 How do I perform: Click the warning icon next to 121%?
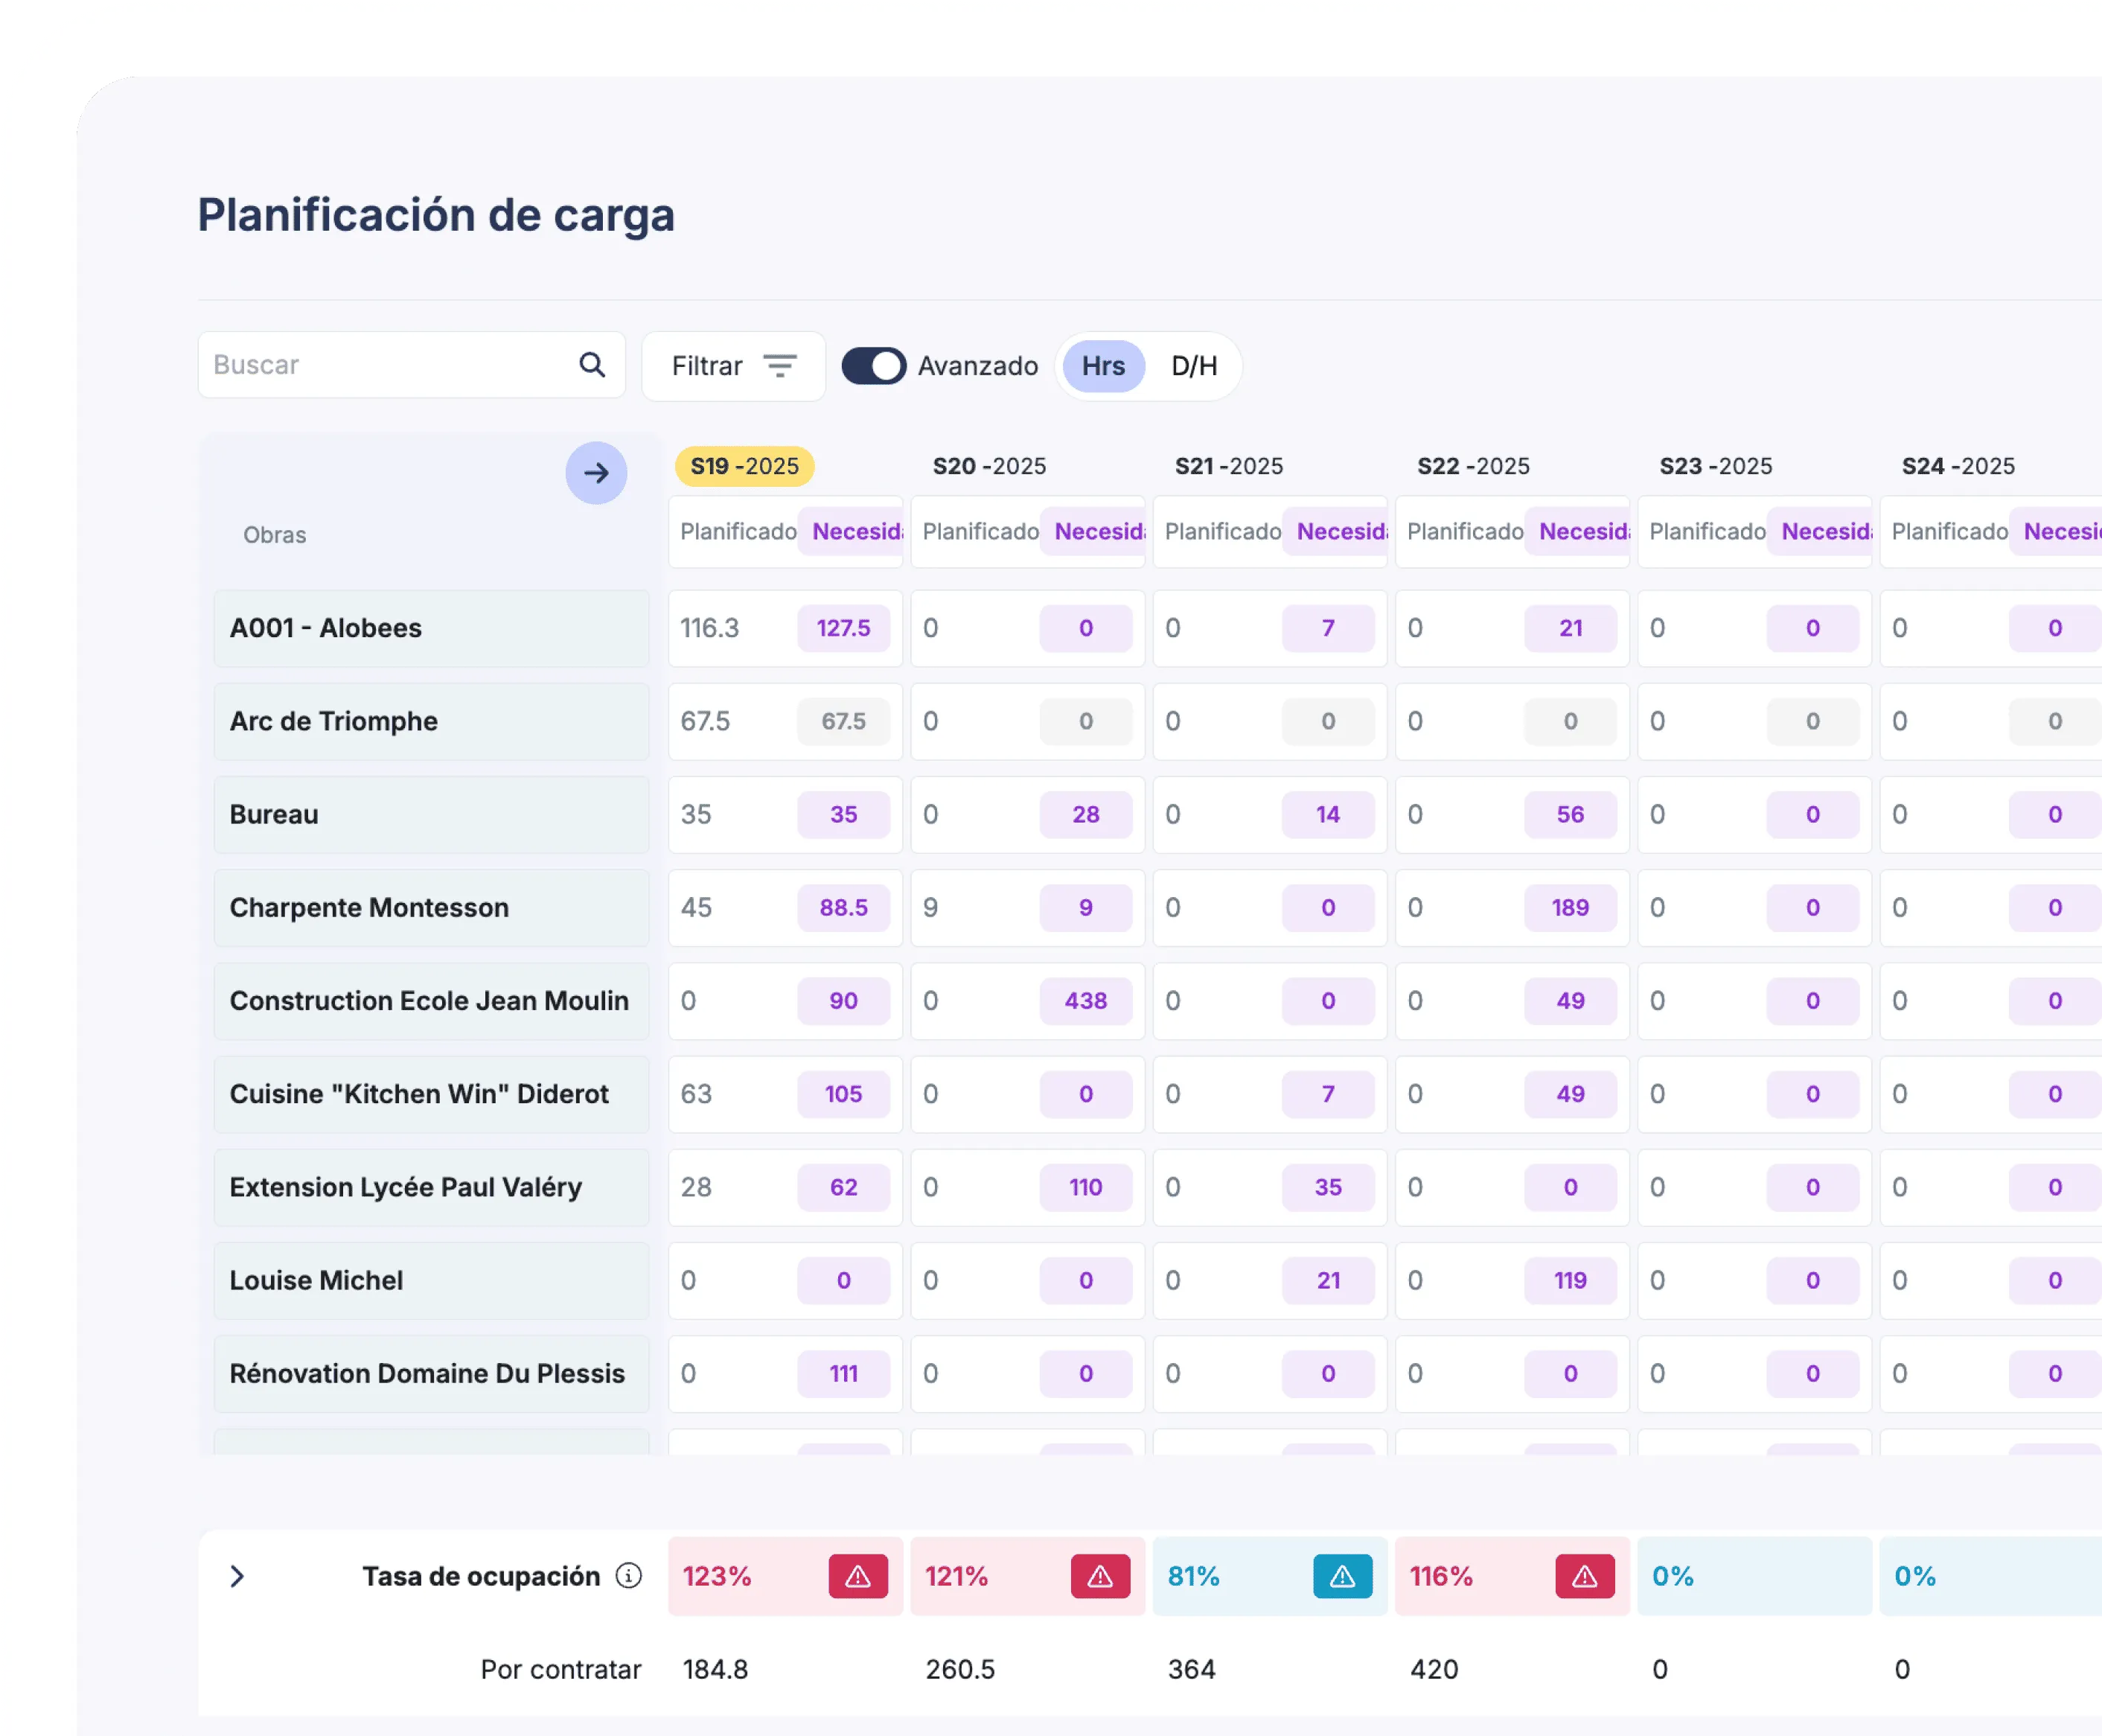point(1100,1576)
